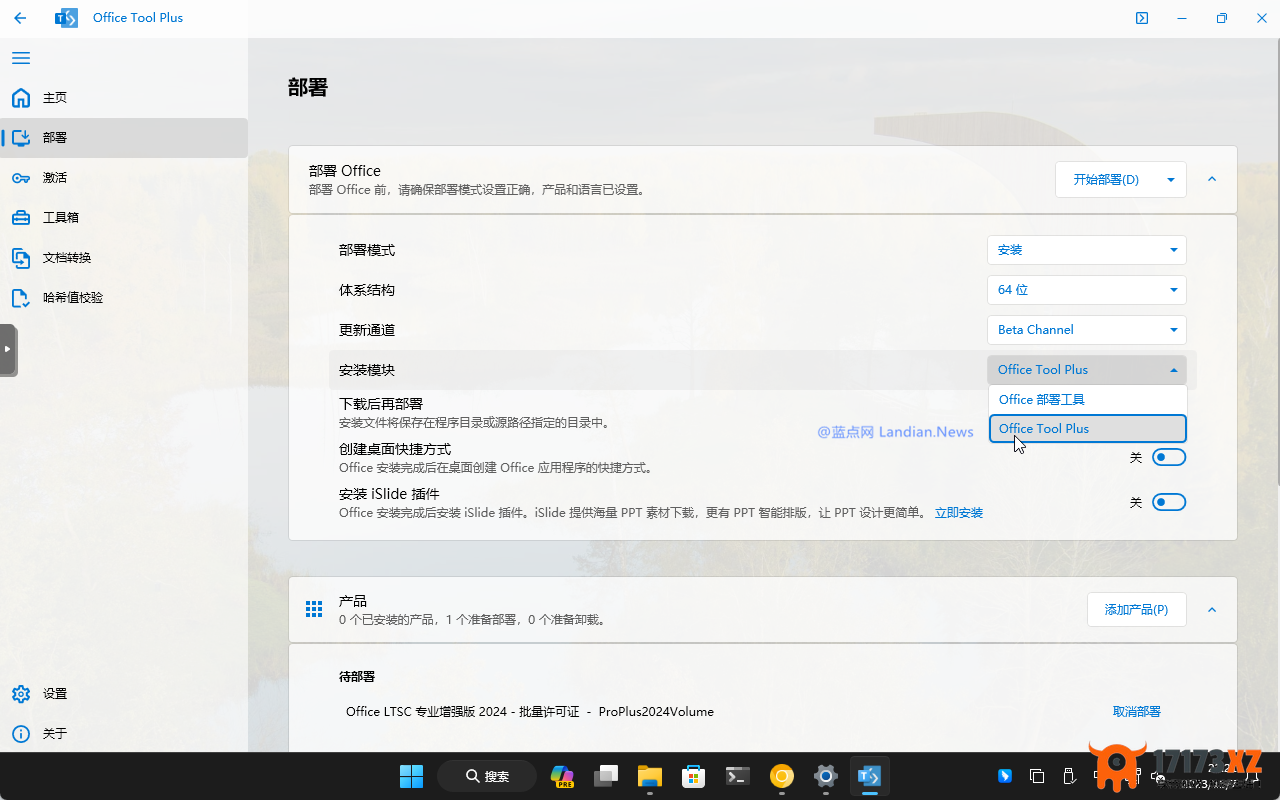Screen dimensions: 1280x800
Task: Open the 体系结构 dropdown showing 64 位
Action: 1087,290
